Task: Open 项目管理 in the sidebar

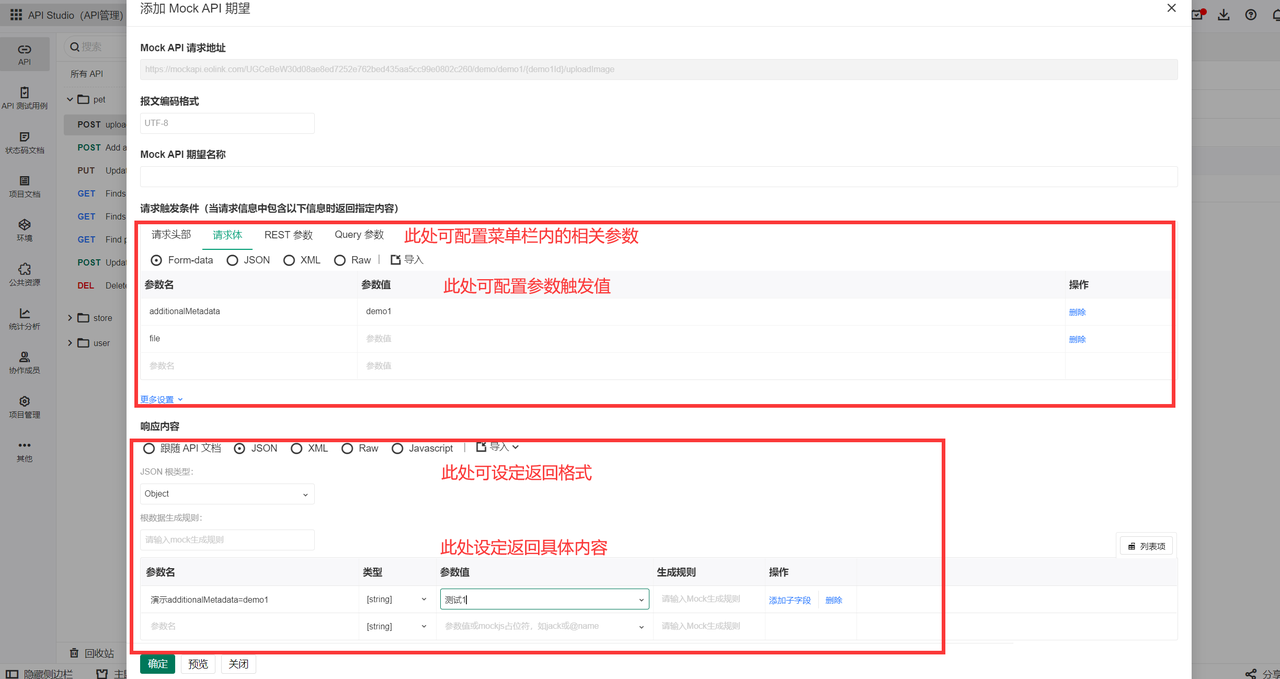Action: pyautogui.click(x=25, y=406)
